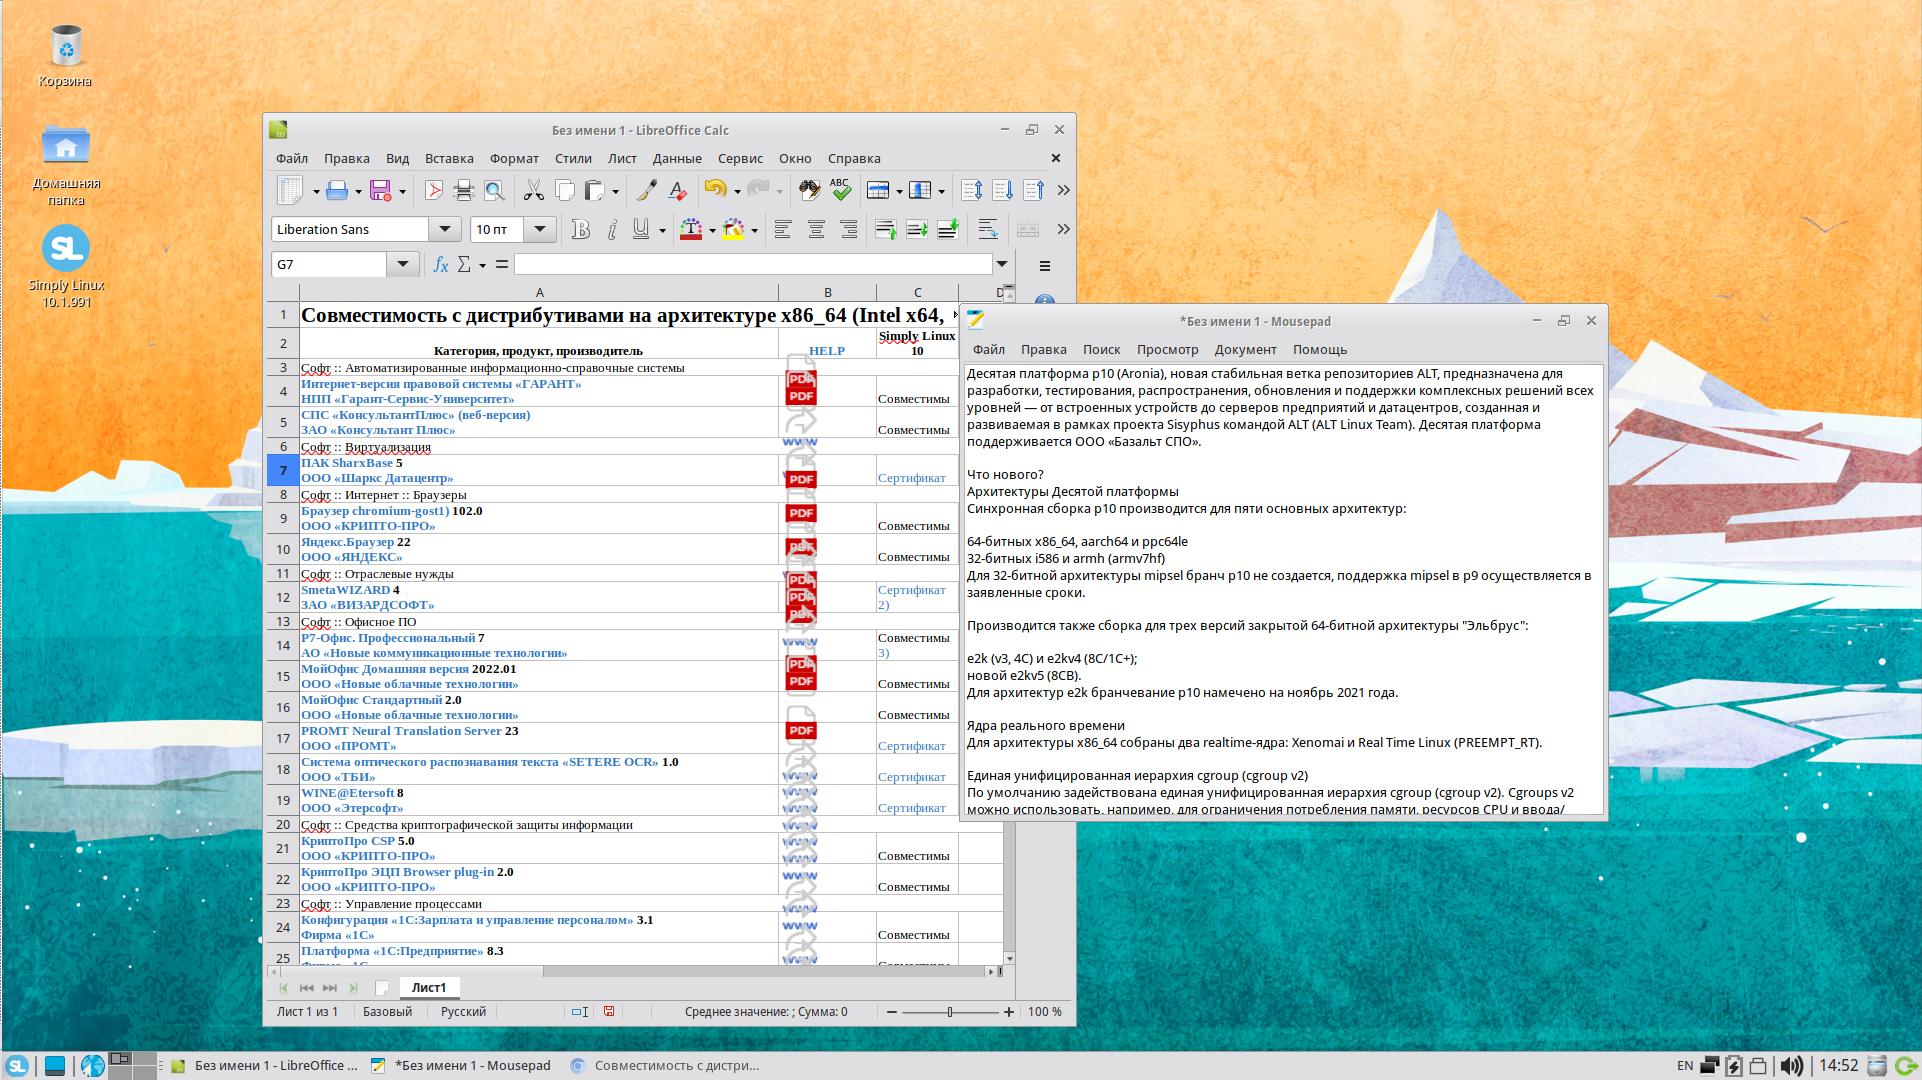Click the formula input line
The width and height of the screenshot is (1922, 1080).
pos(752,265)
